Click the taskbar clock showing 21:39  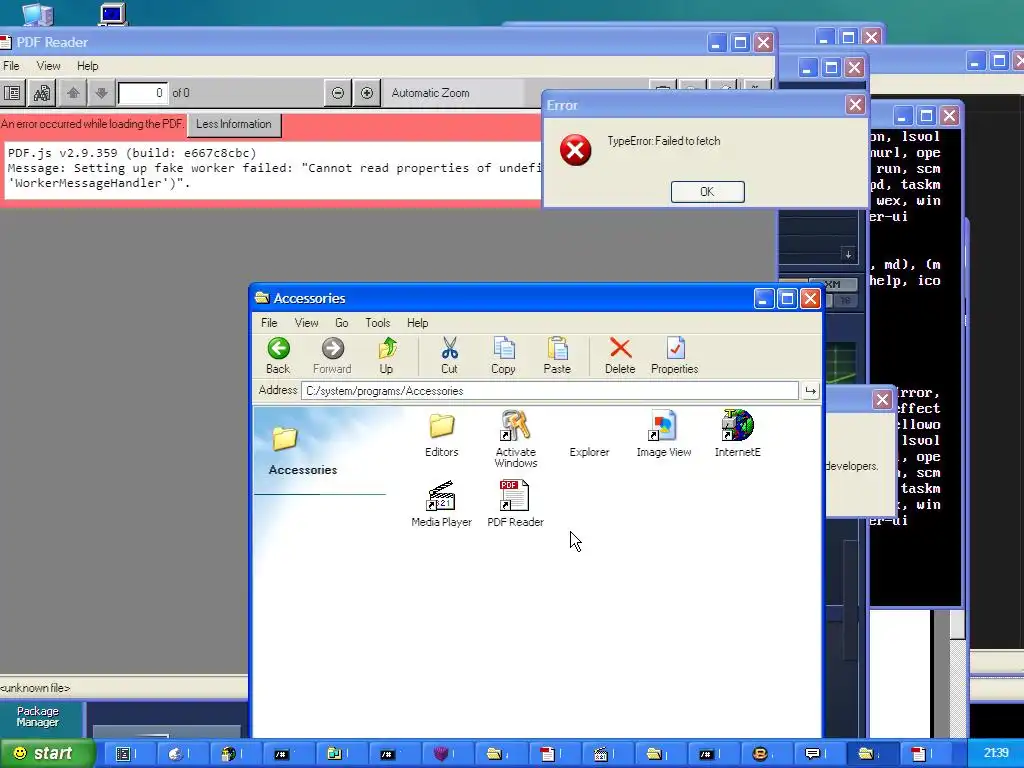[995, 754]
